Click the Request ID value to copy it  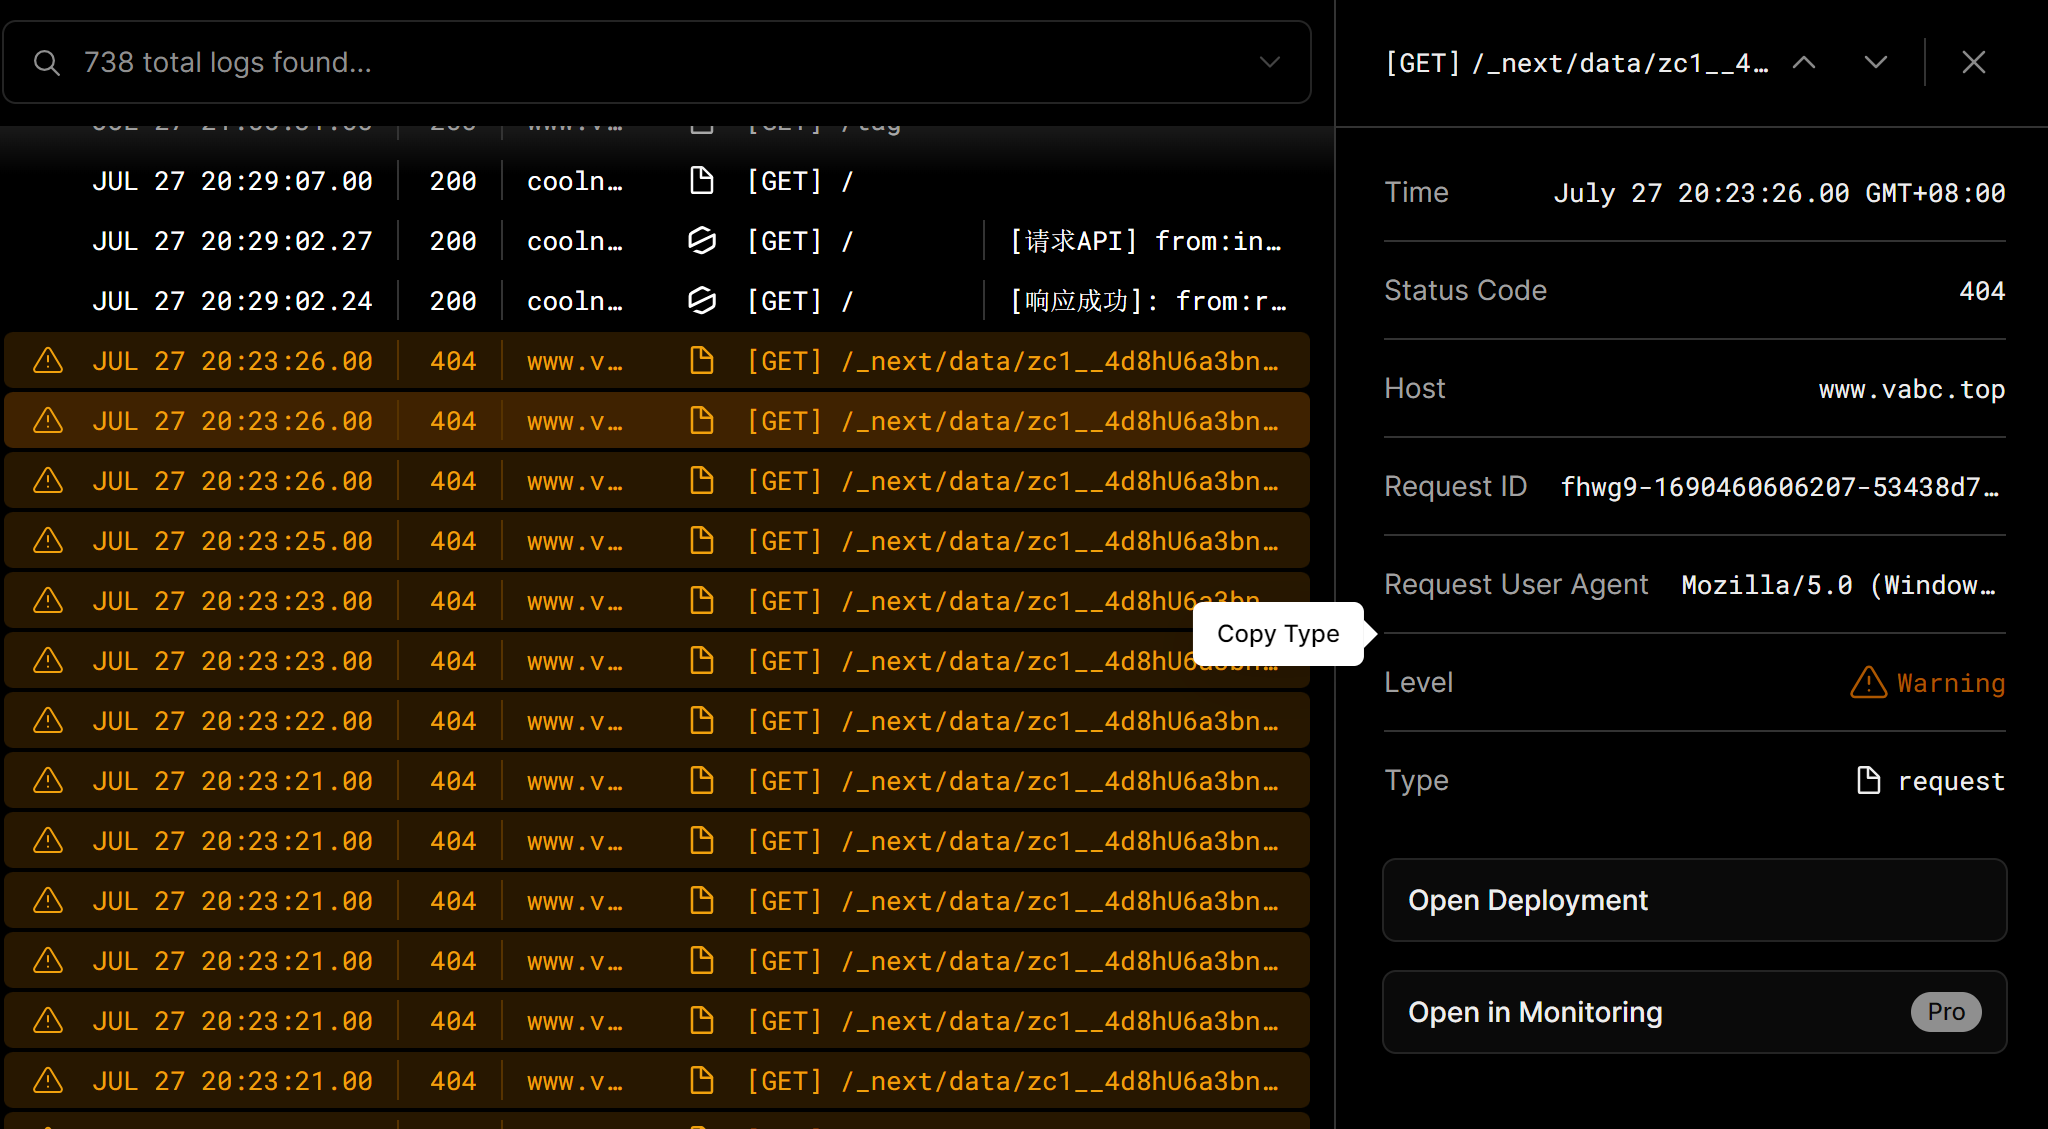tap(1779, 487)
